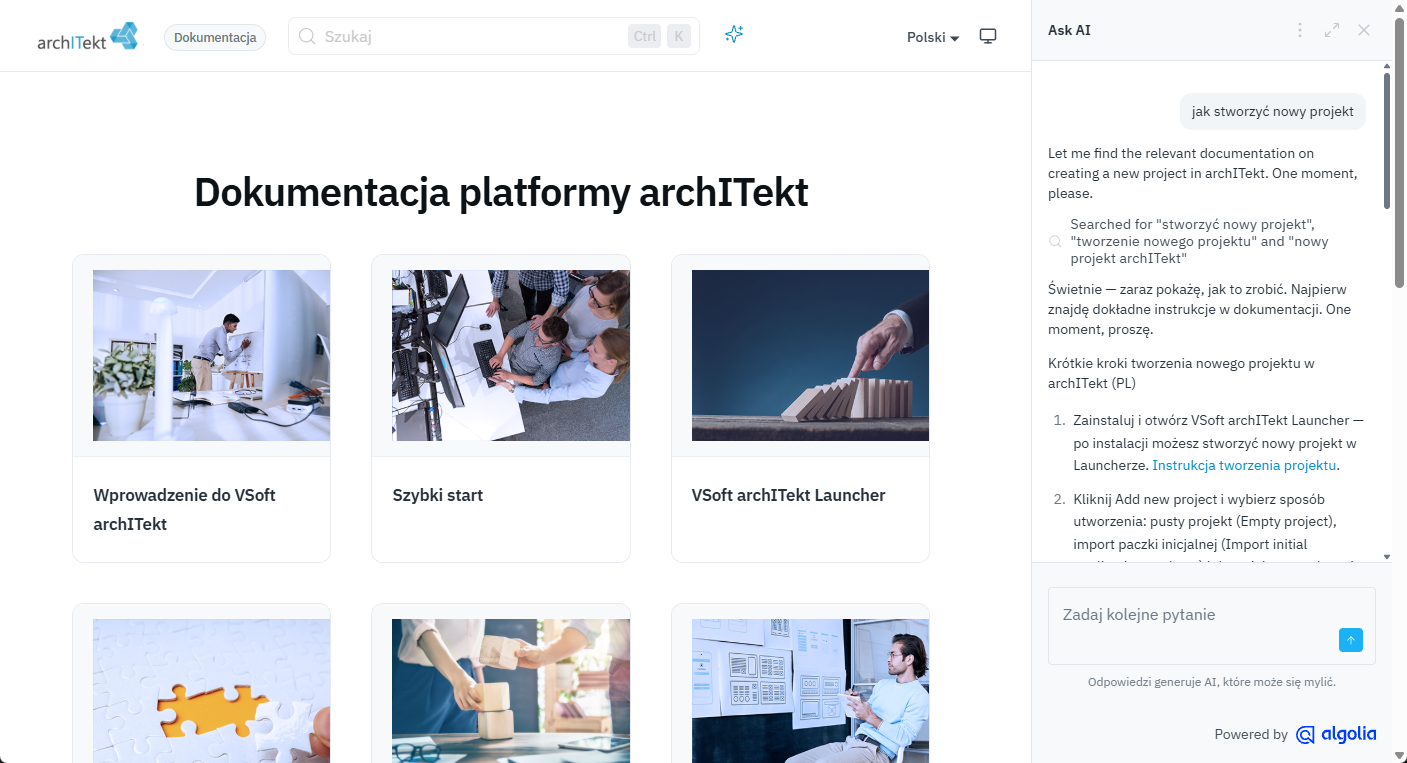Click the Ctrl shortcut key hint
Image resolution: width=1407 pixels, height=763 pixels.
(645, 36)
